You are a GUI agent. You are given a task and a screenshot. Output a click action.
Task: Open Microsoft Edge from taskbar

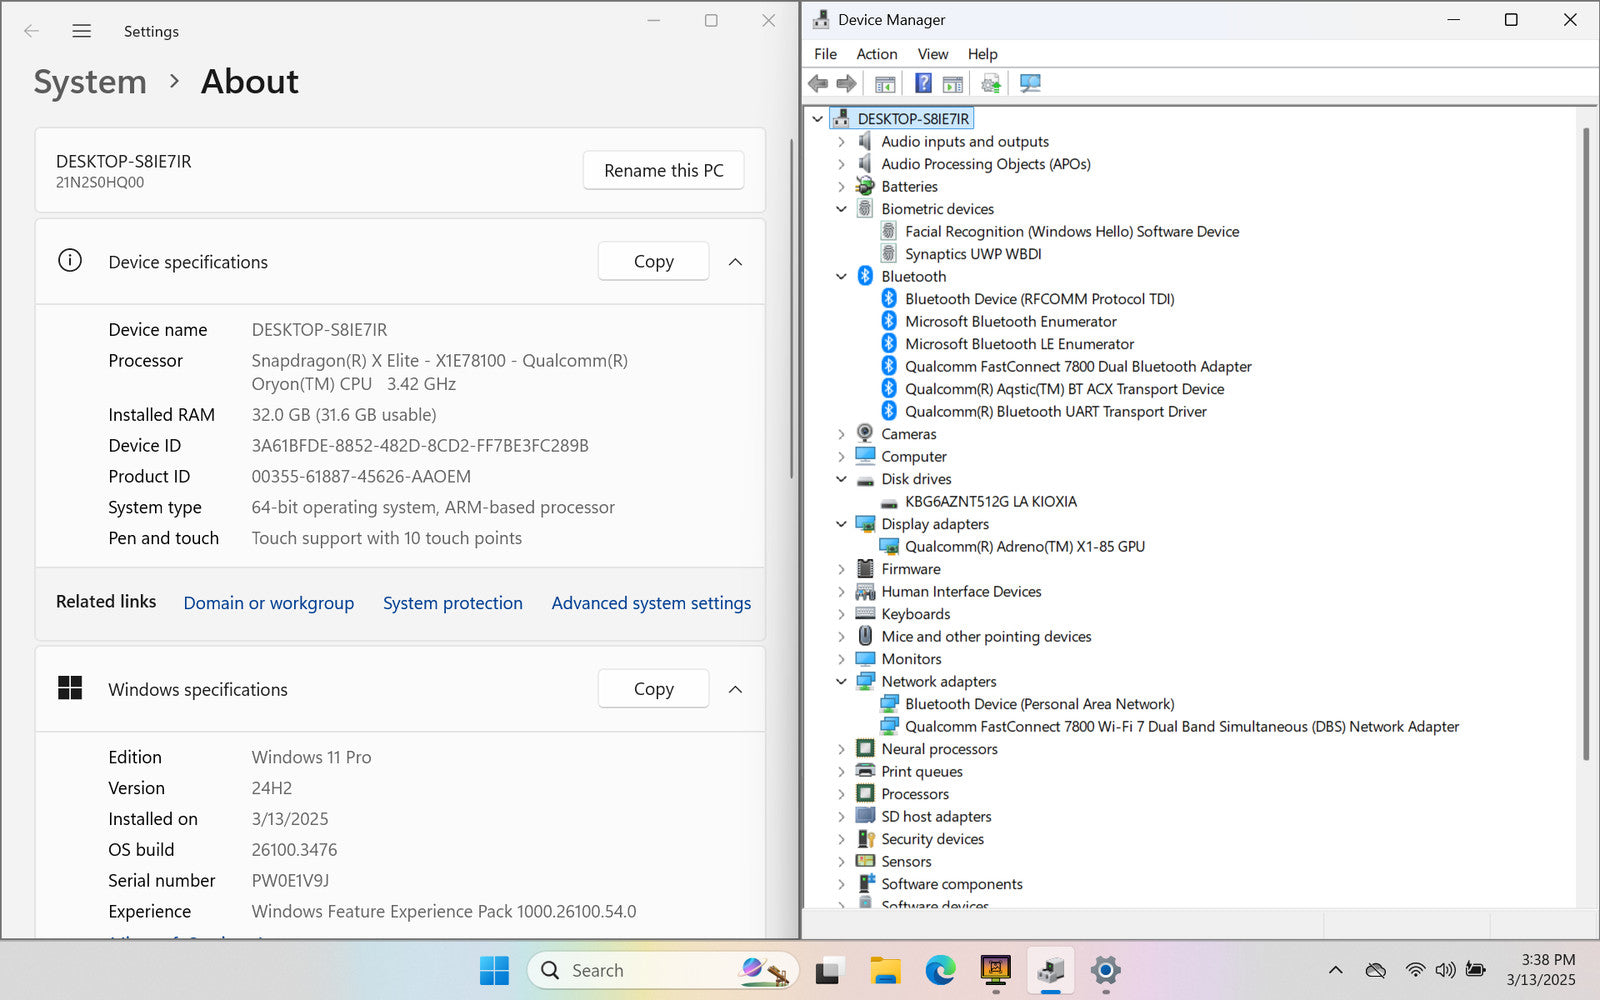pos(940,970)
